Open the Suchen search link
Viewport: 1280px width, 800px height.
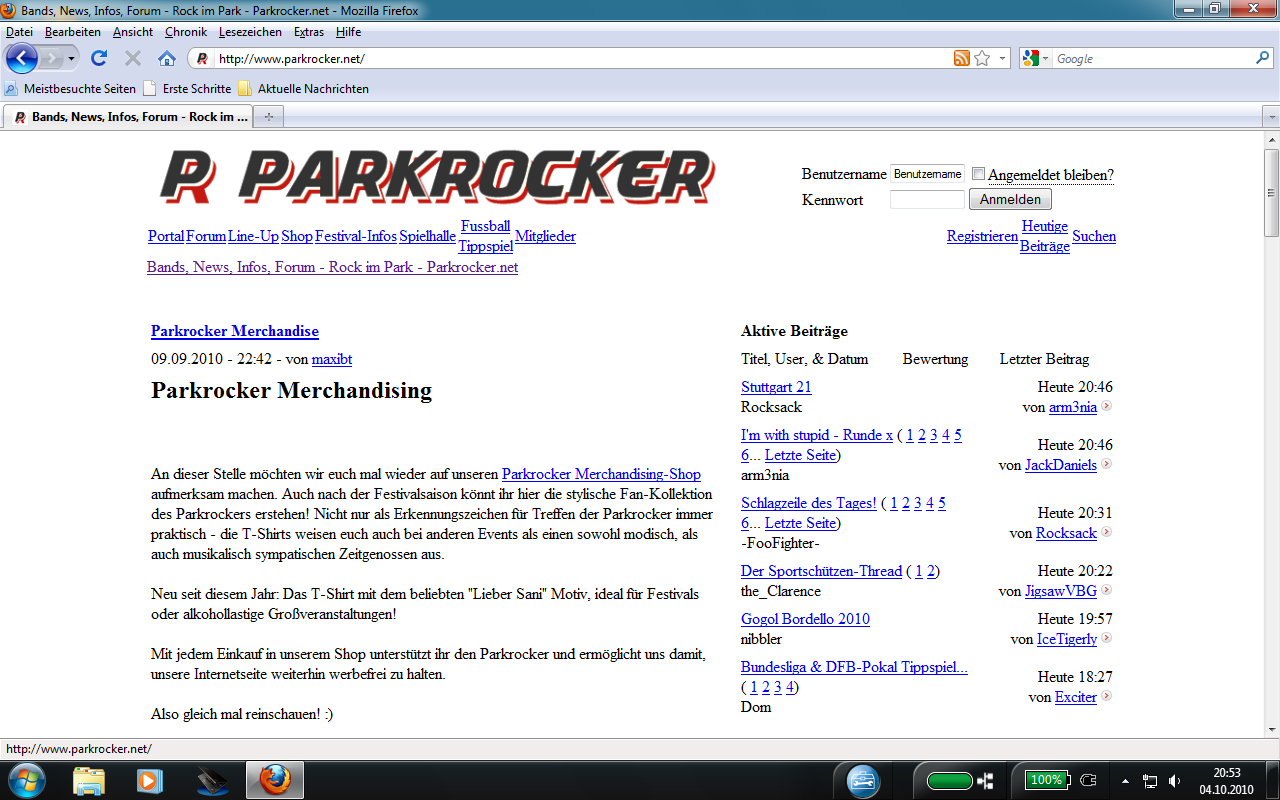1094,236
